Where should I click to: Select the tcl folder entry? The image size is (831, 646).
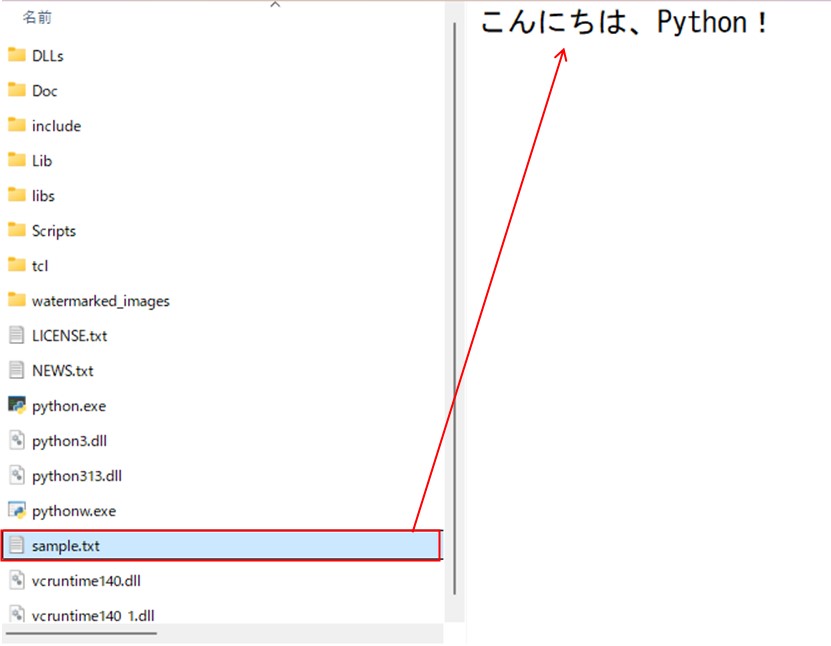(x=39, y=266)
